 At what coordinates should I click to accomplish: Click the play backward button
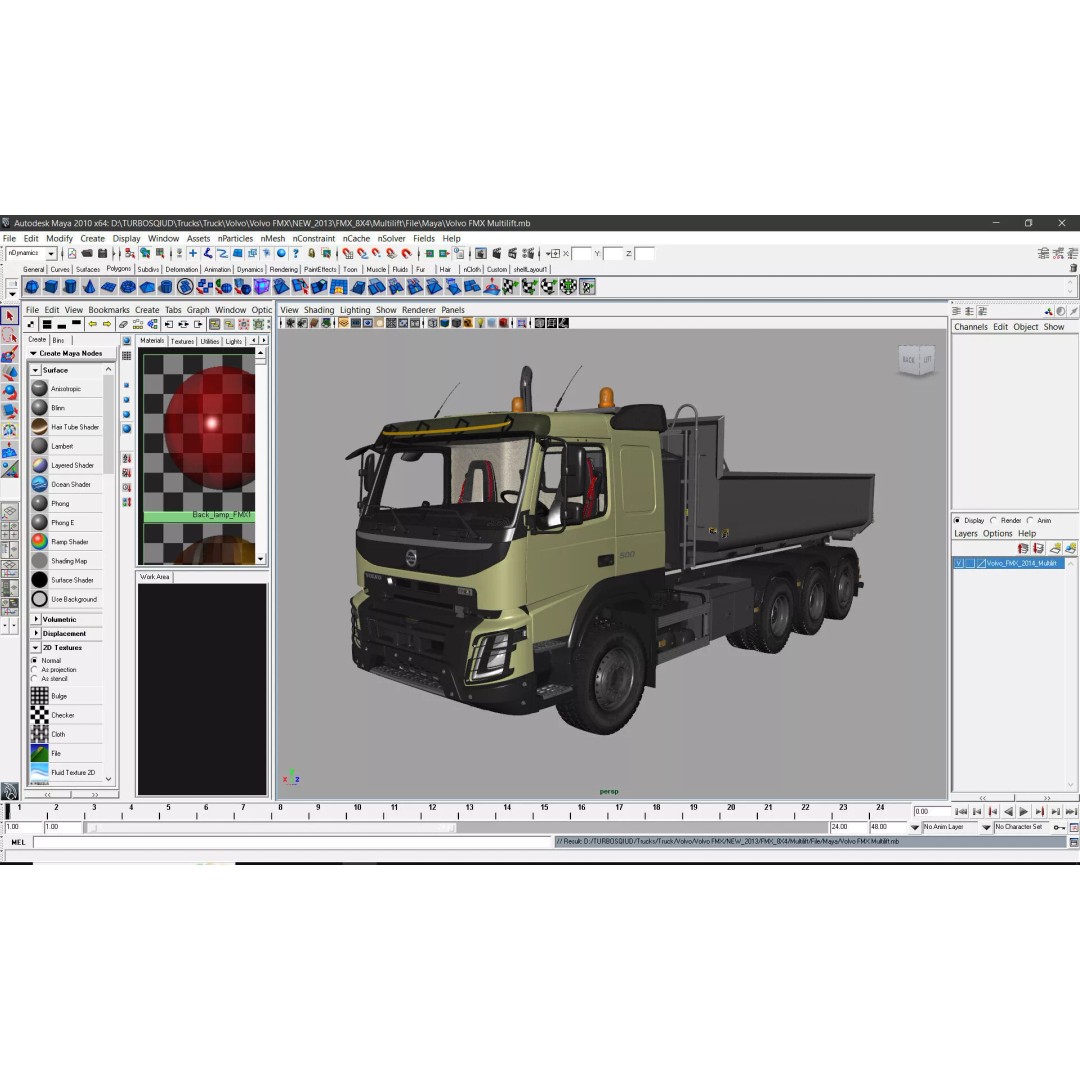coord(1008,811)
